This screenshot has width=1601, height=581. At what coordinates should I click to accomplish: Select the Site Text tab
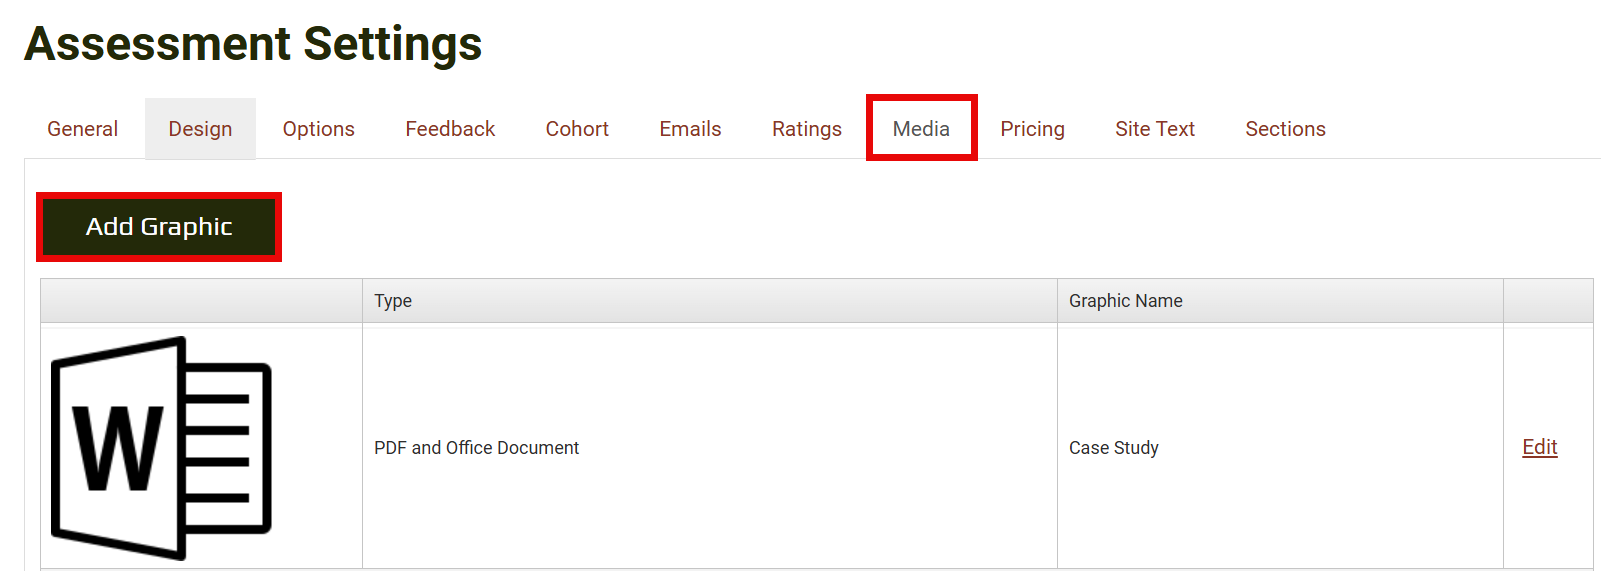click(x=1155, y=129)
